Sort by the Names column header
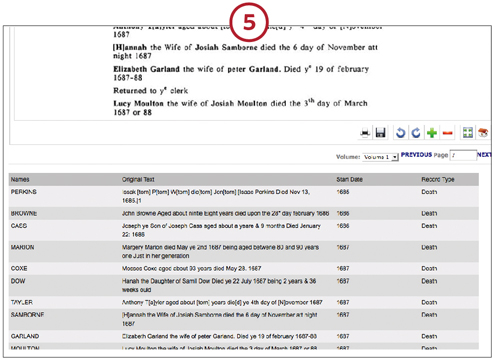Image resolution: width=495 pixels, height=362 pixels. point(20,180)
